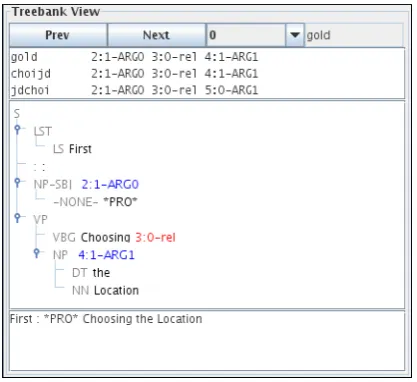Select the VBG Choosing node

91,237
